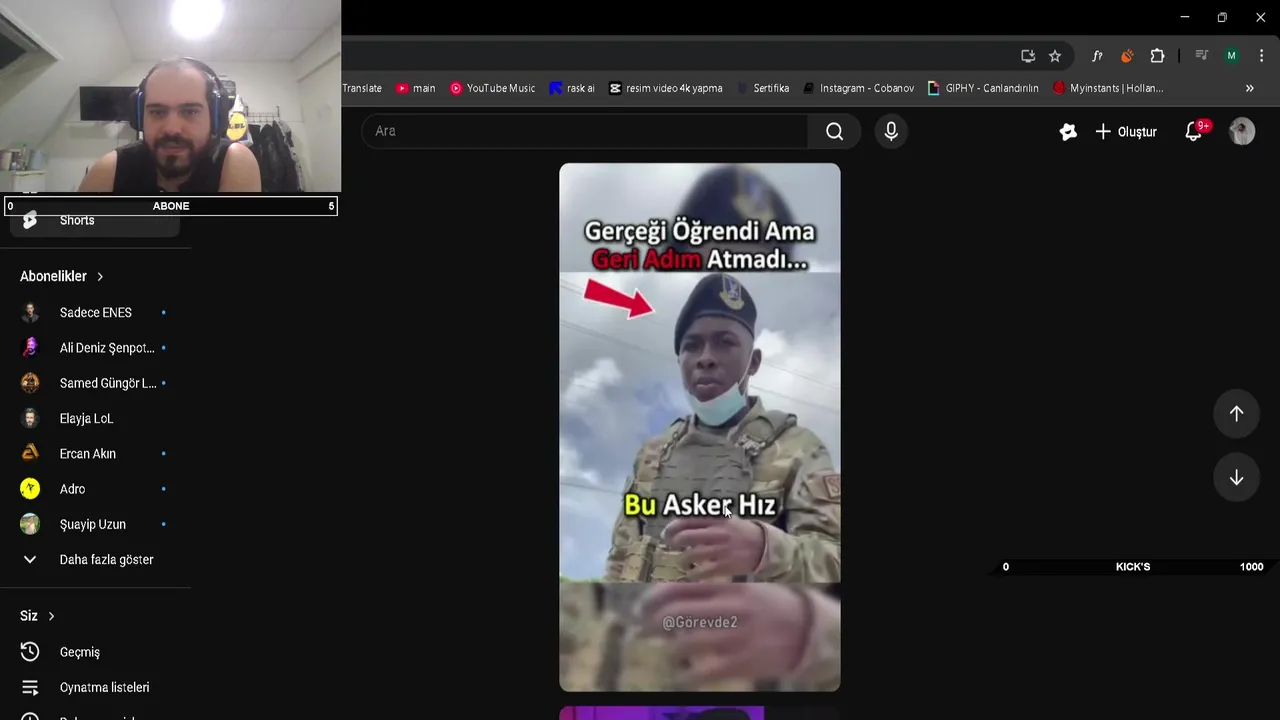Go to next Short with down arrow
Viewport: 1280px width, 720px height.
pos(1236,478)
